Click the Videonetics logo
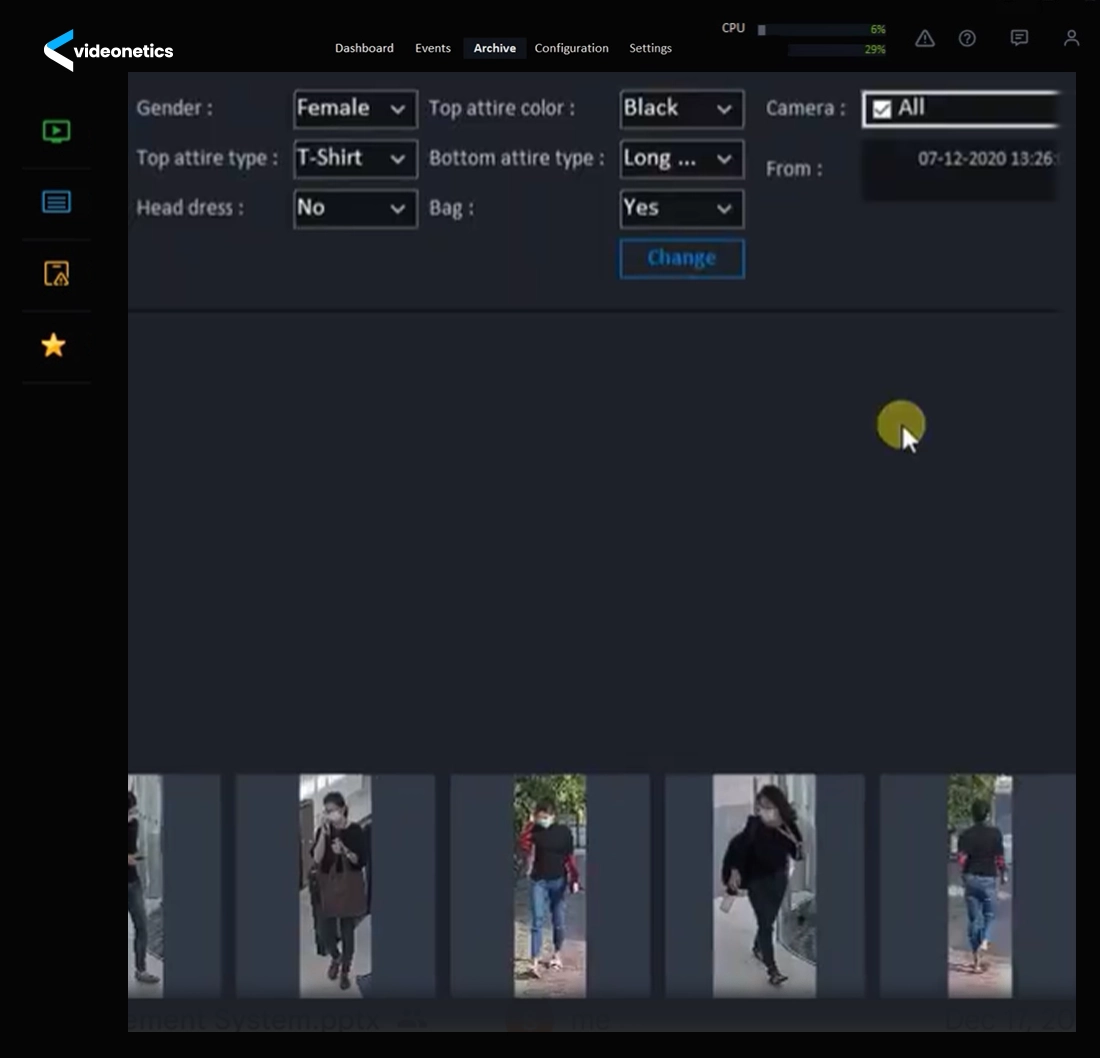 [x=108, y=50]
